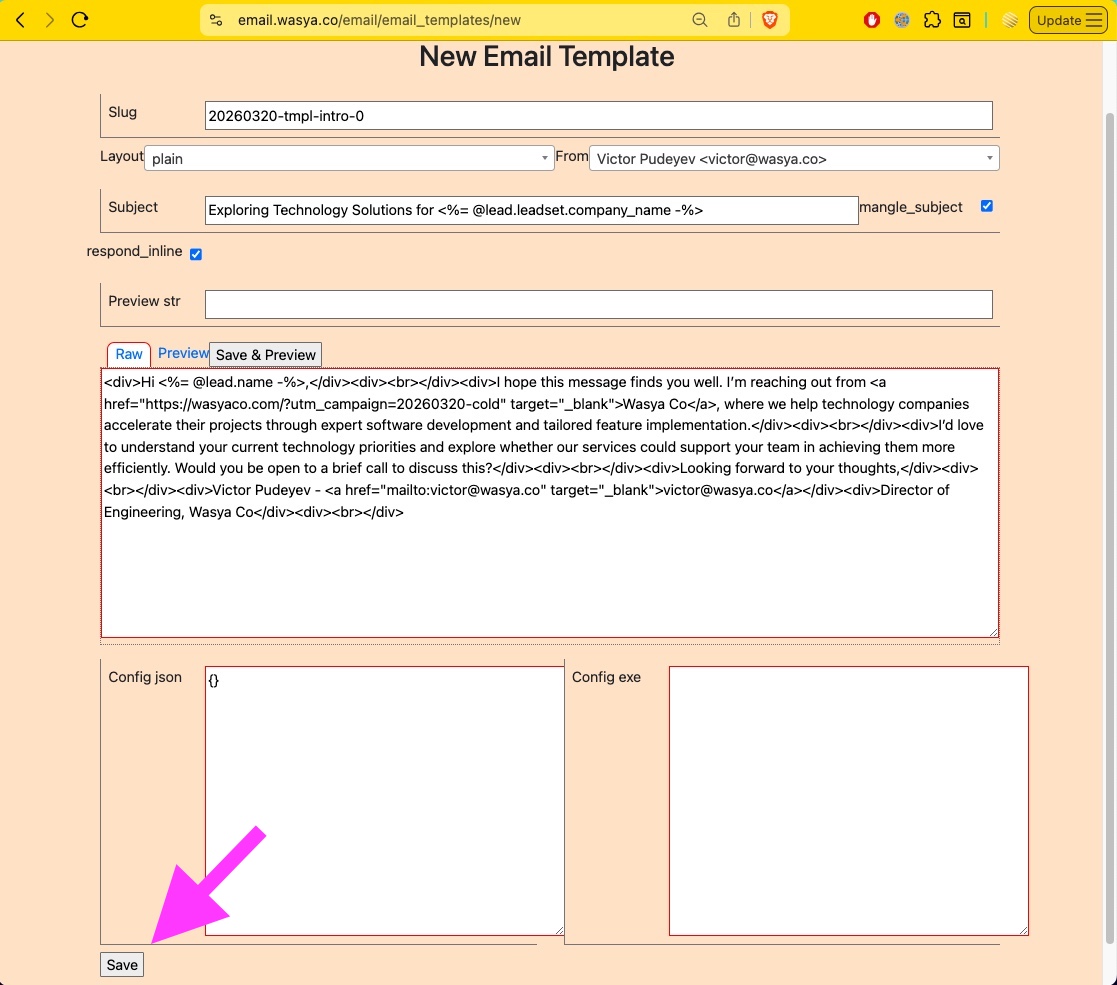Switch to the Preview tab
Viewport: 1117px width, 985px height.
point(183,353)
